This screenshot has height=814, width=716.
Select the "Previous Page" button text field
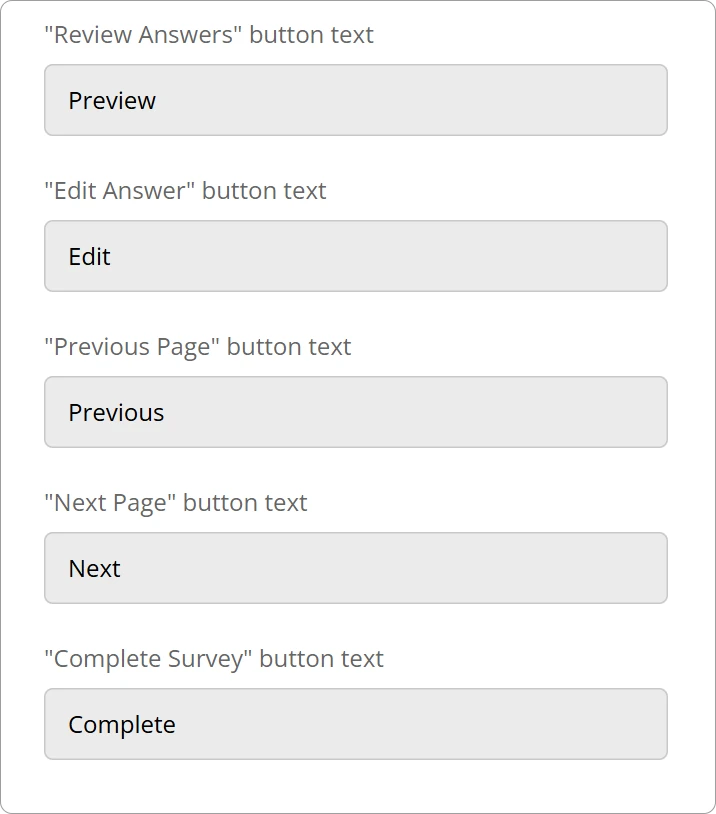[x=356, y=412]
